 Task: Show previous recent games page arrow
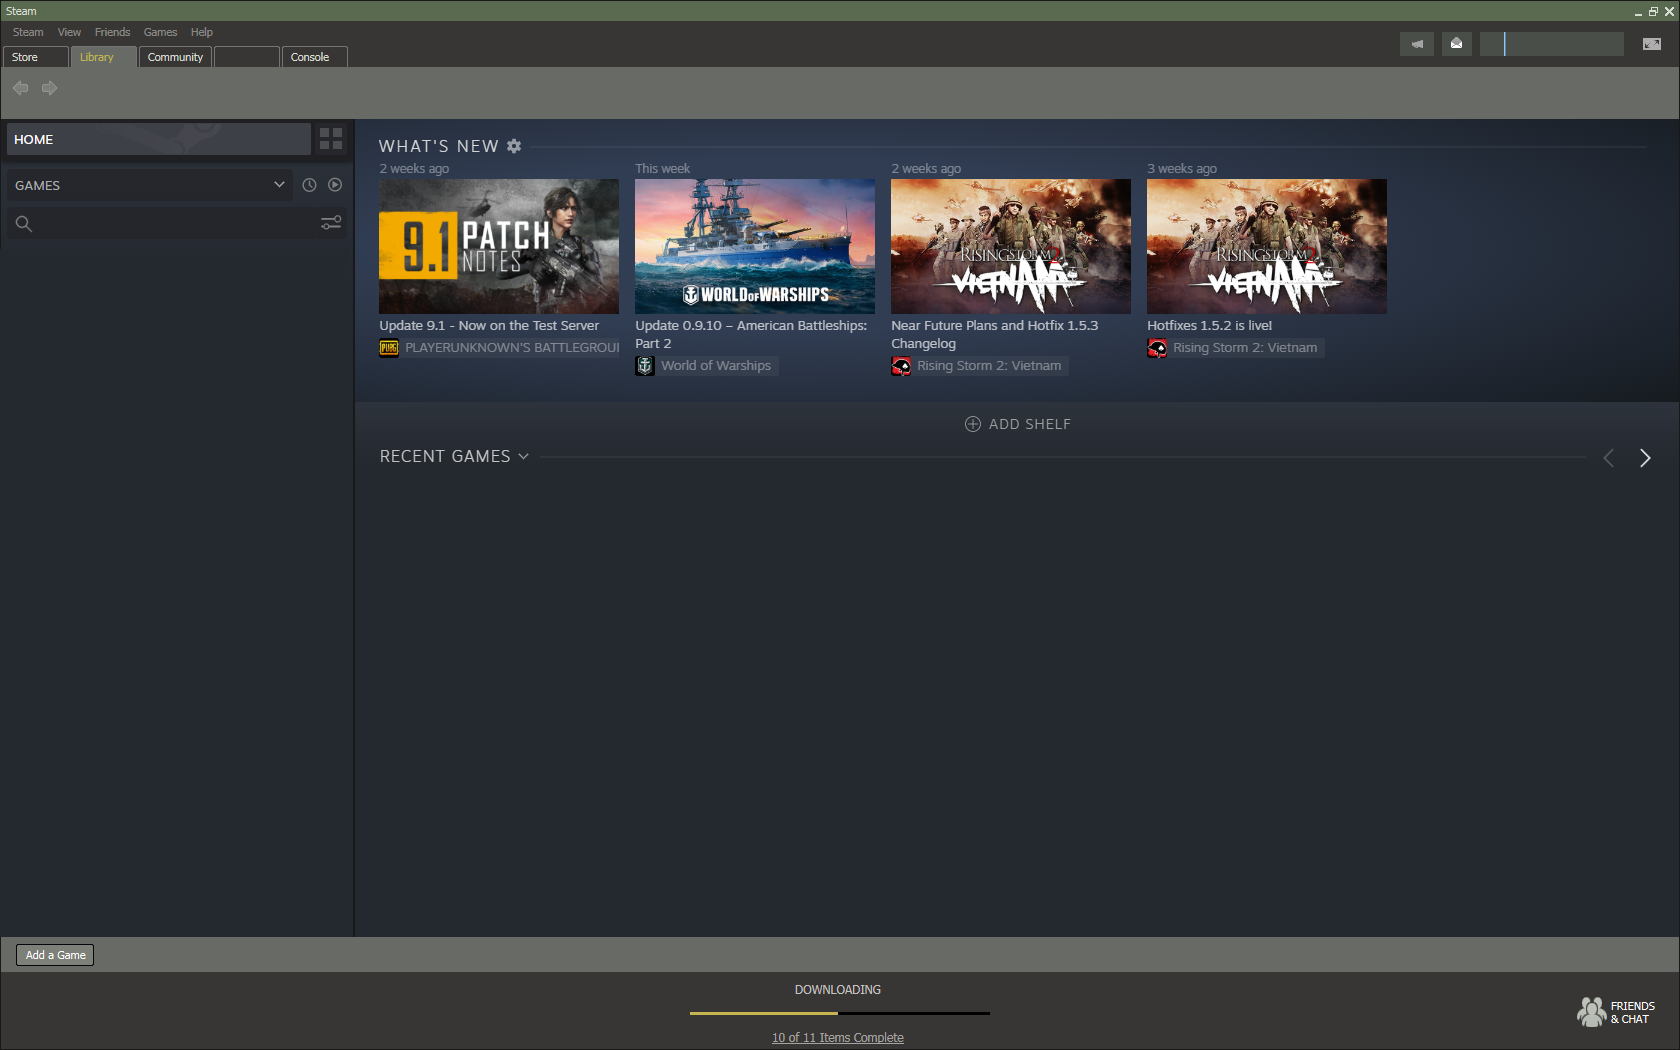pyautogui.click(x=1609, y=458)
